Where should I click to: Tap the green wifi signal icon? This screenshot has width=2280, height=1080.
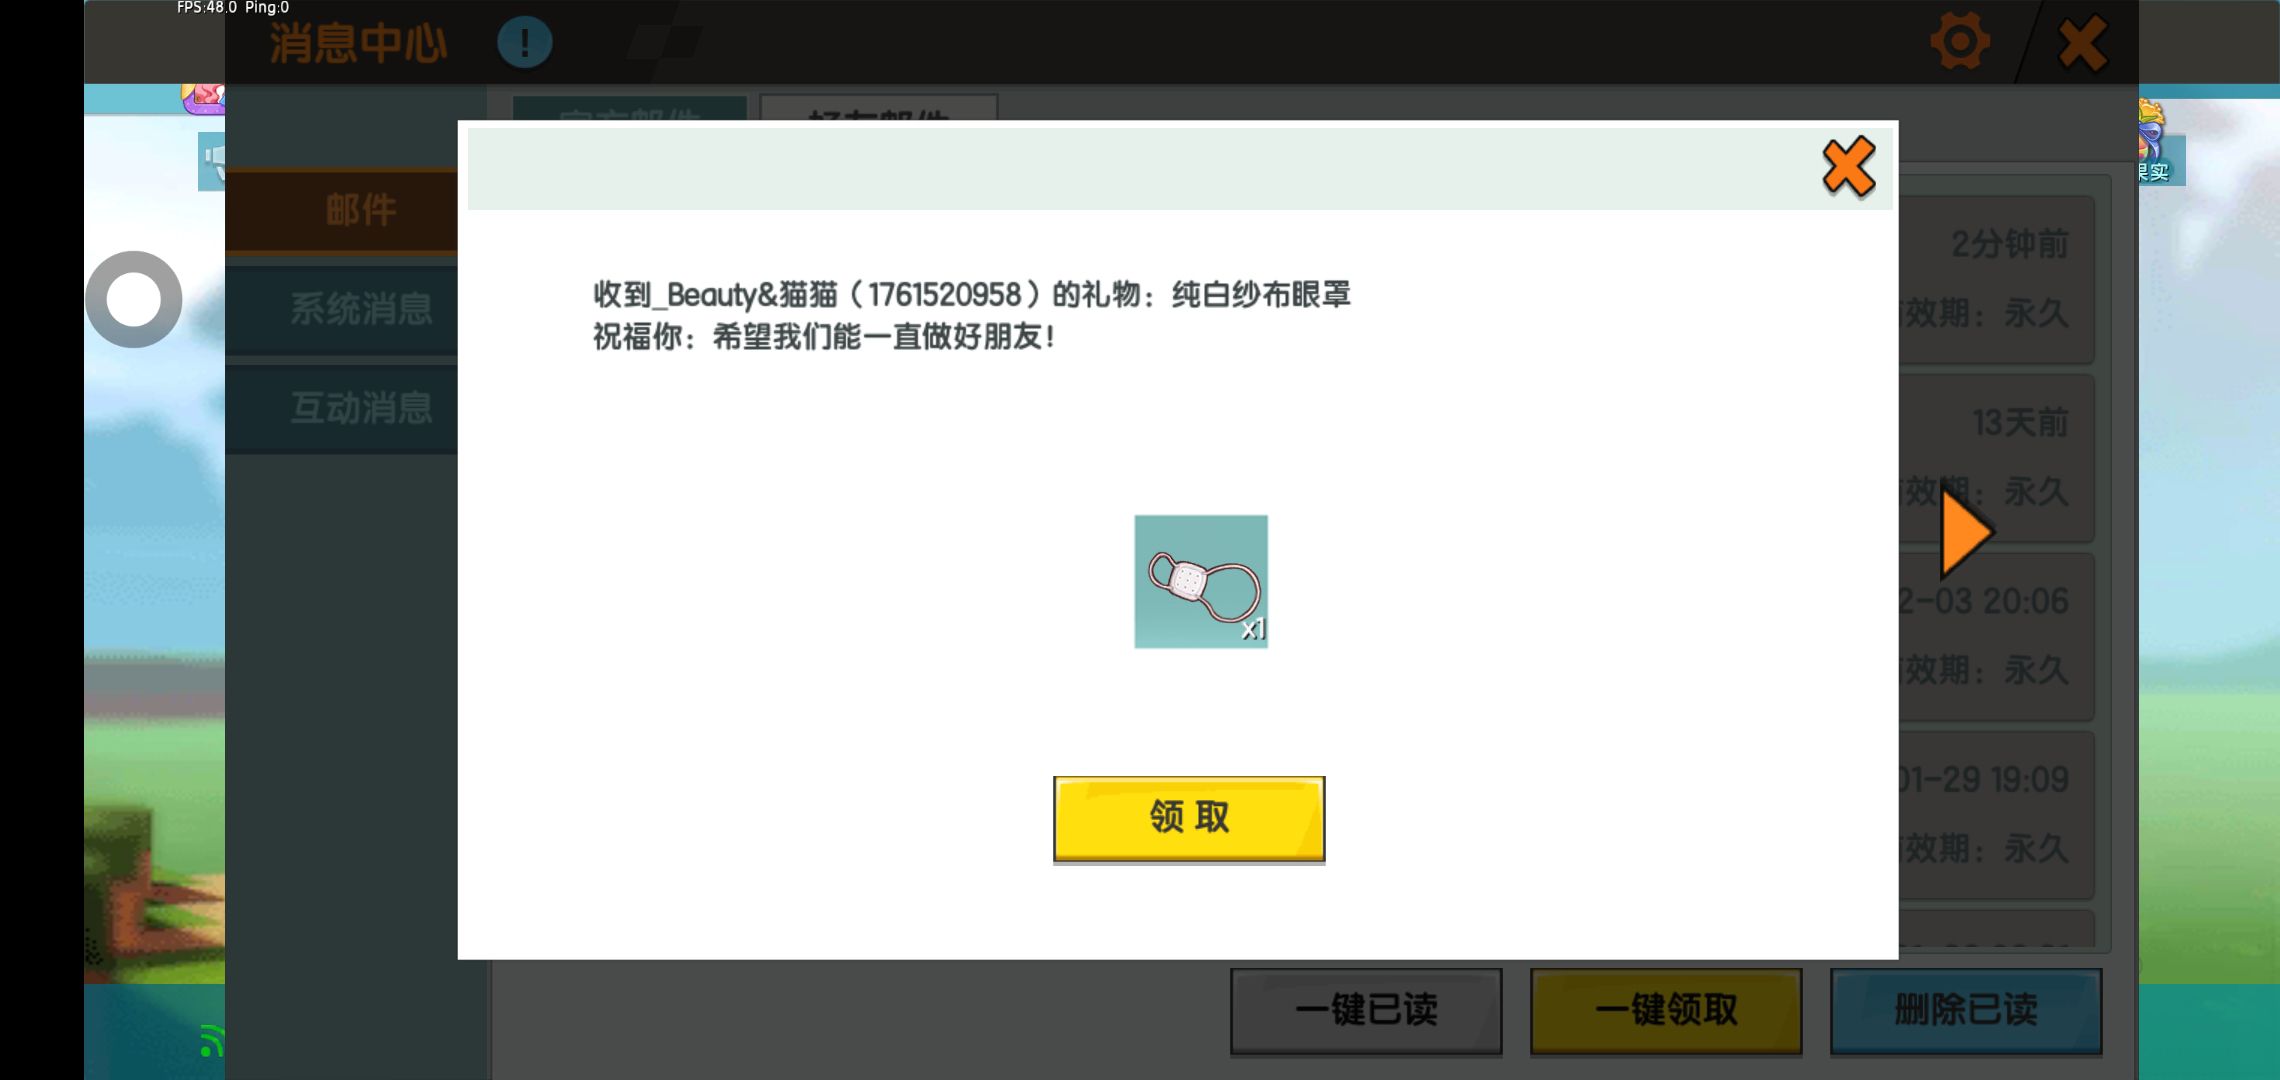(x=211, y=1041)
